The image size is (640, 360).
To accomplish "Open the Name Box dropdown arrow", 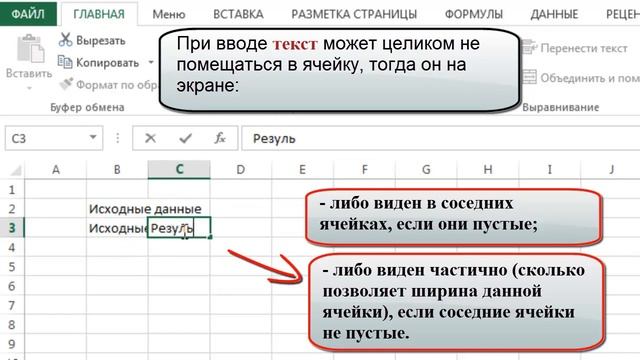I will coord(93,138).
